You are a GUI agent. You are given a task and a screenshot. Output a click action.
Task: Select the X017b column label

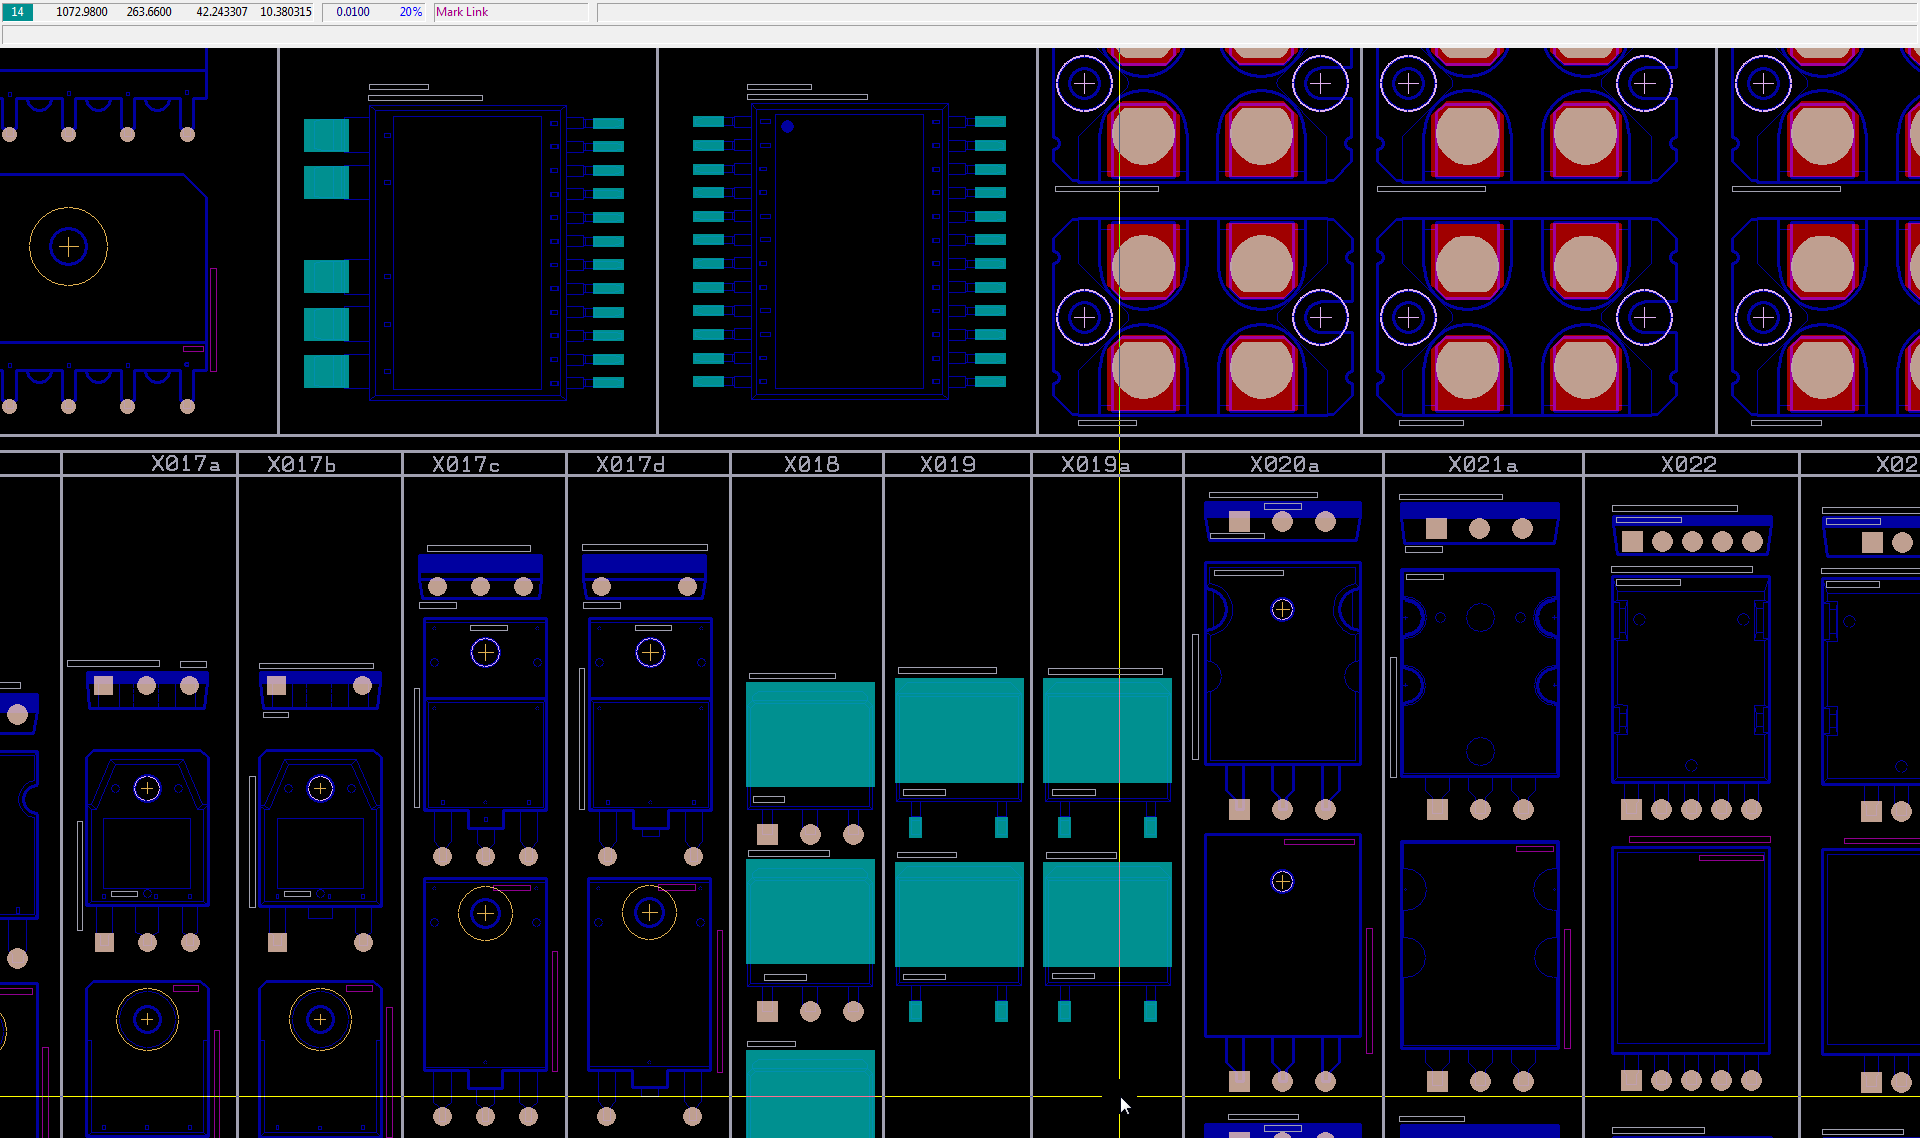point(302,464)
